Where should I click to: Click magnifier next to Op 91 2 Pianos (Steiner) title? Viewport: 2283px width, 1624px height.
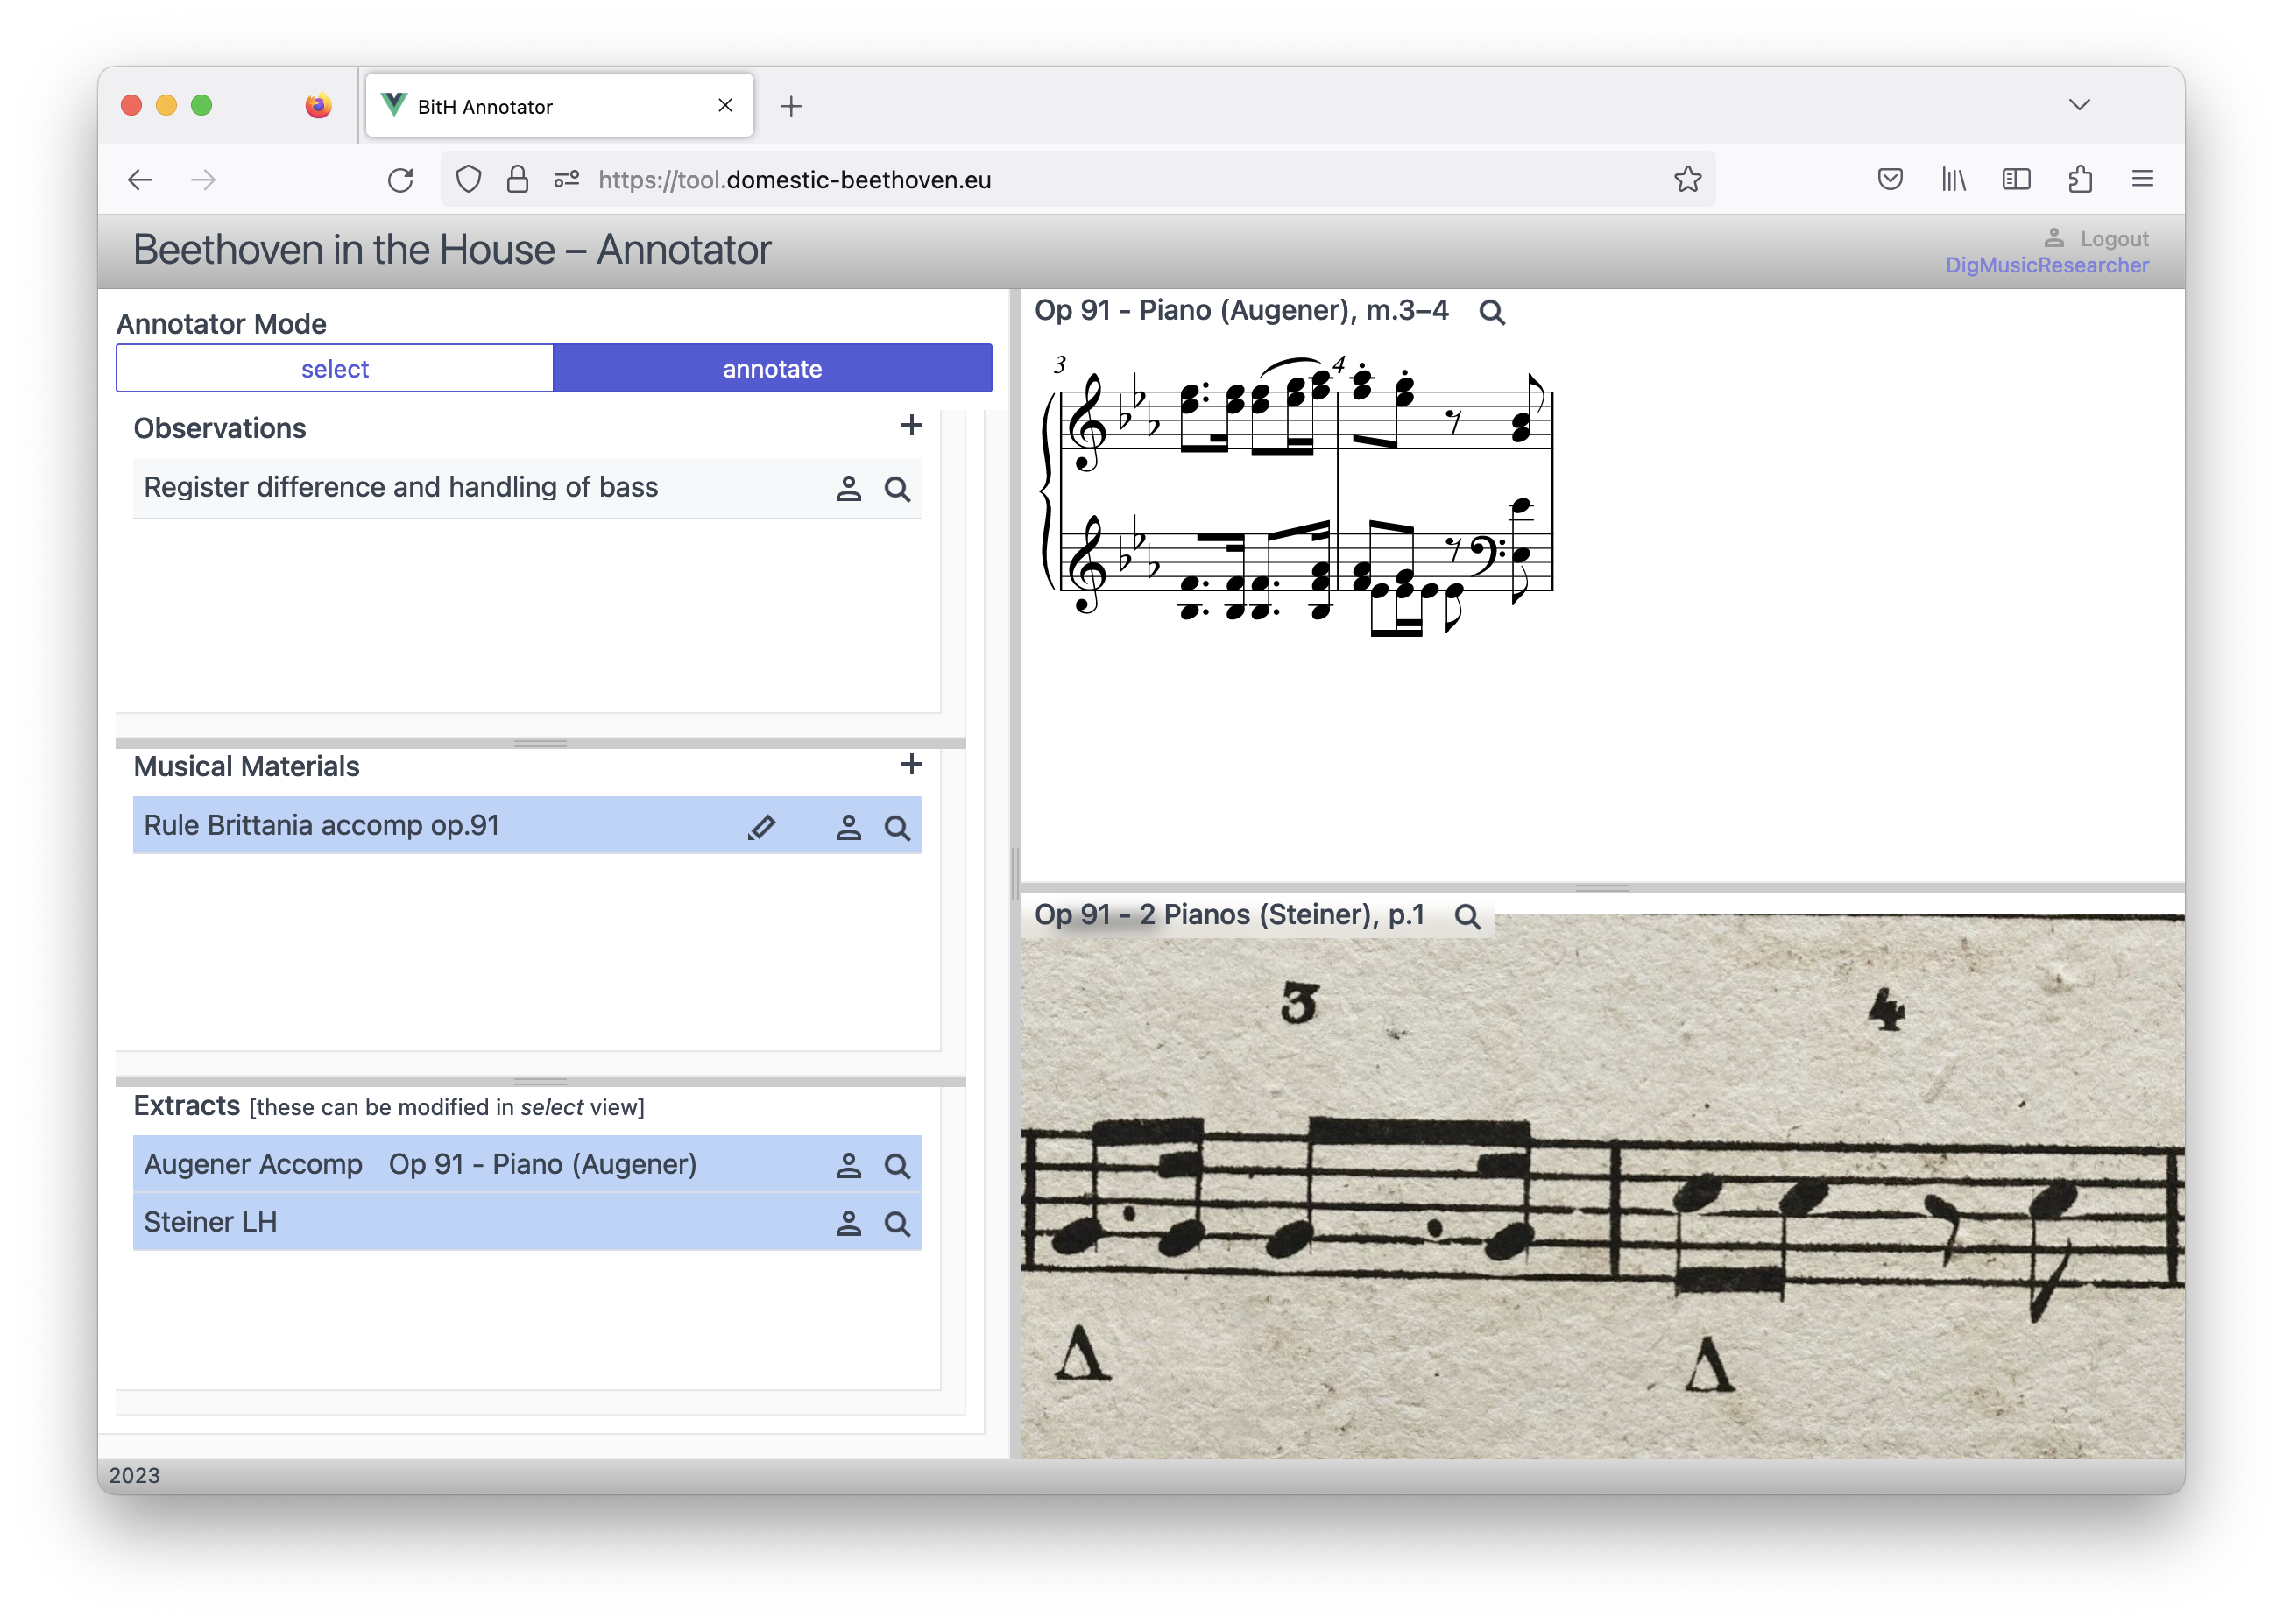tap(1467, 916)
